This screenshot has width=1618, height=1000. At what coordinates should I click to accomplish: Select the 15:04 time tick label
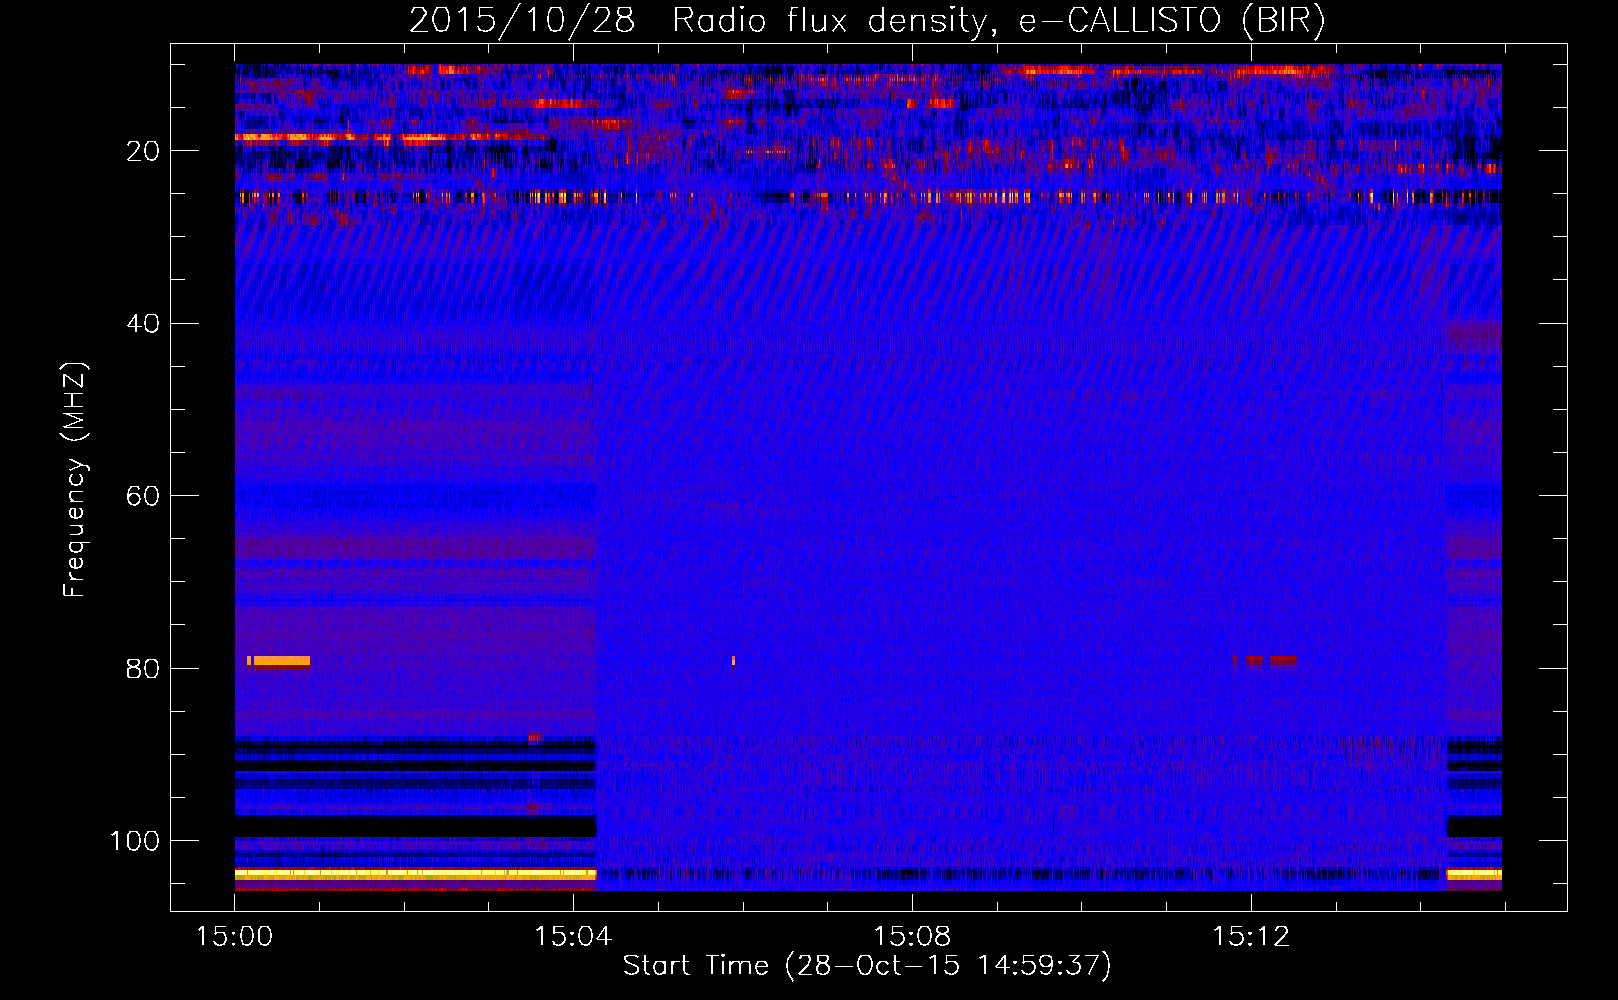[x=572, y=937]
